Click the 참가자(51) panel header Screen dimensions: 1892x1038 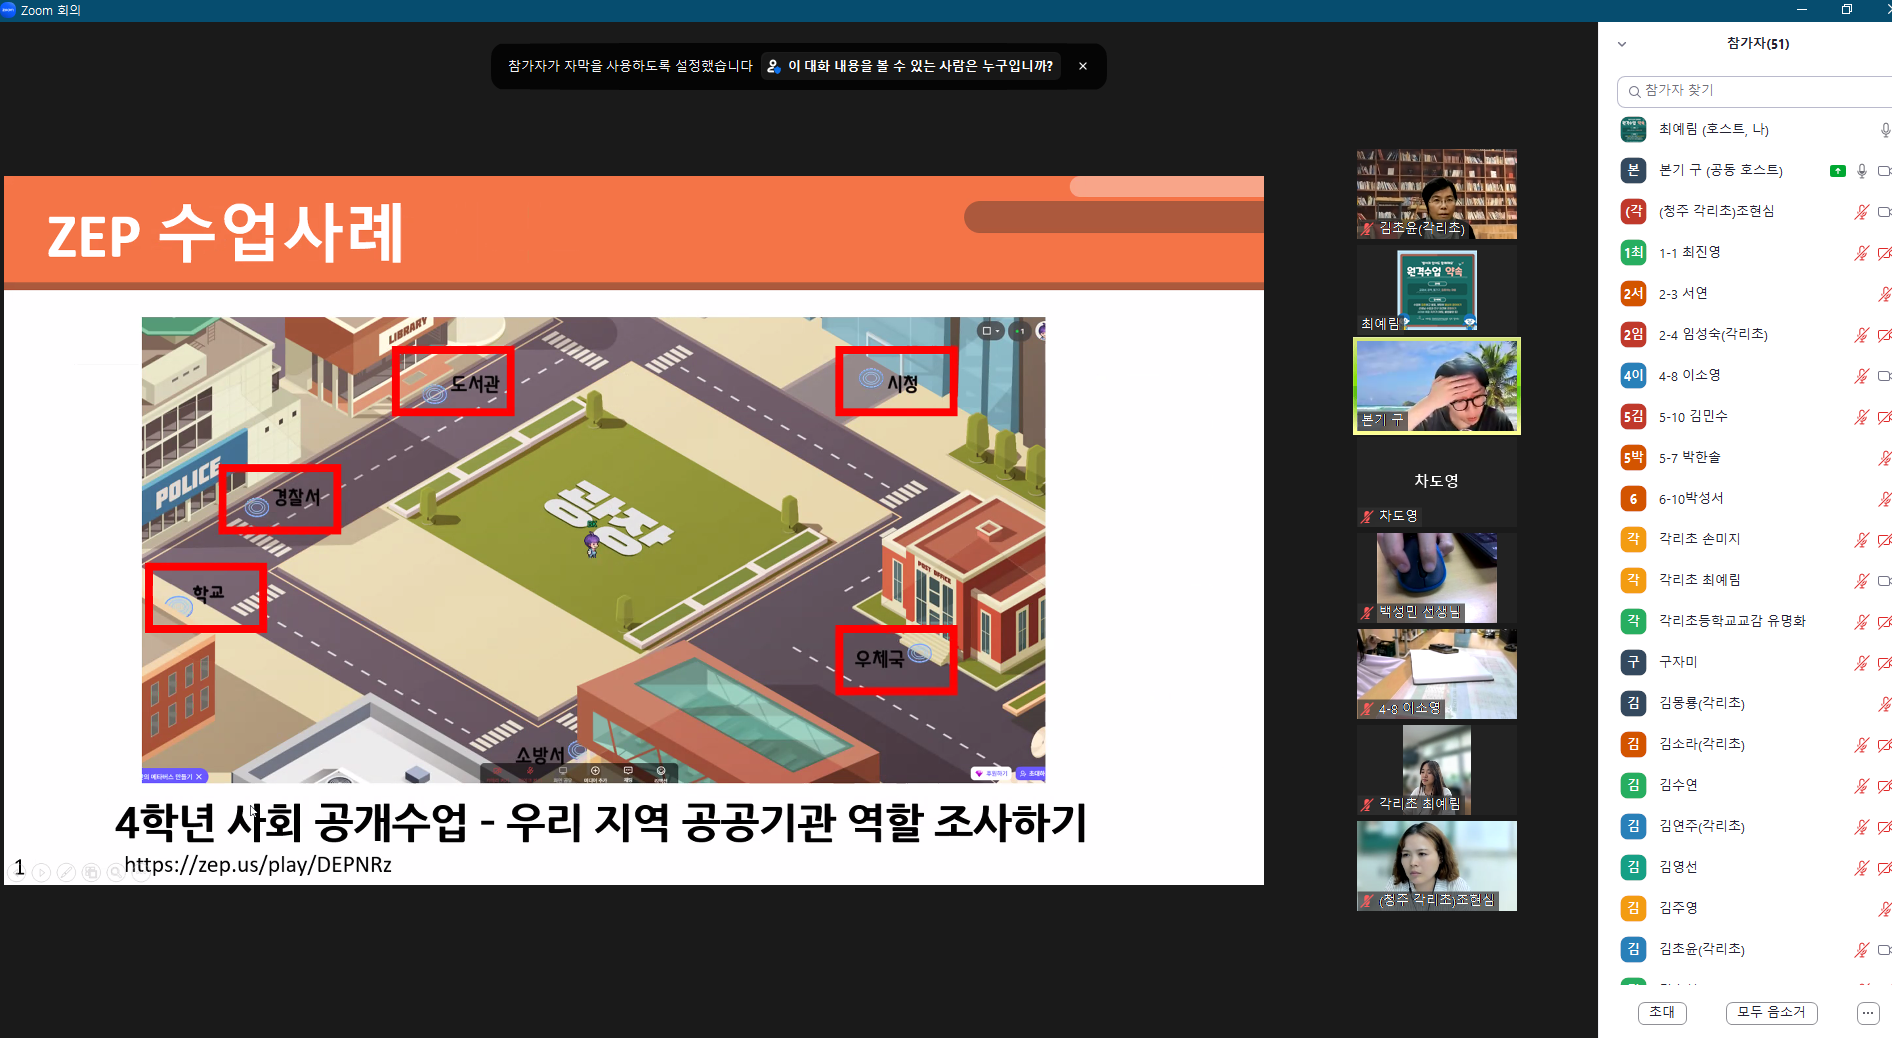pyautogui.click(x=1758, y=44)
